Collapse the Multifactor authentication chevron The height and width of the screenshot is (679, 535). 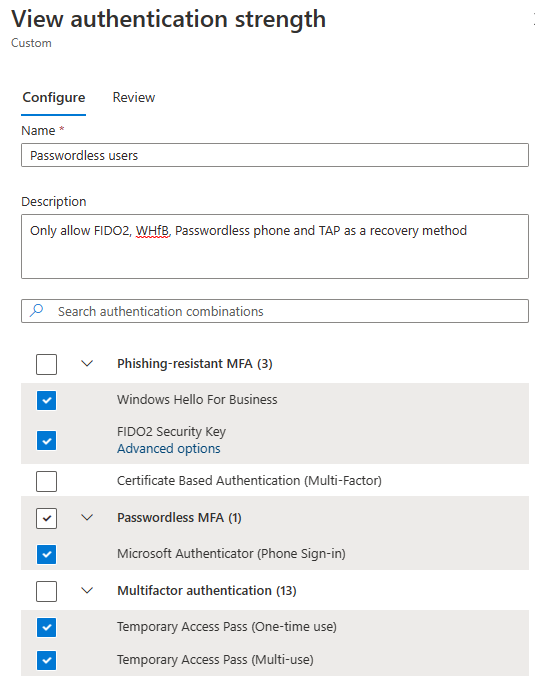click(x=87, y=591)
